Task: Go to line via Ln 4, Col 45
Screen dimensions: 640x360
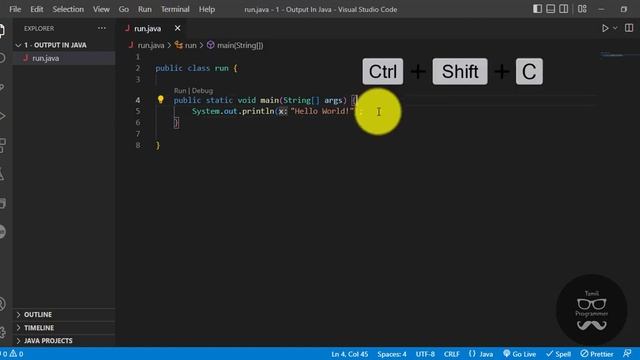Action: (349, 354)
